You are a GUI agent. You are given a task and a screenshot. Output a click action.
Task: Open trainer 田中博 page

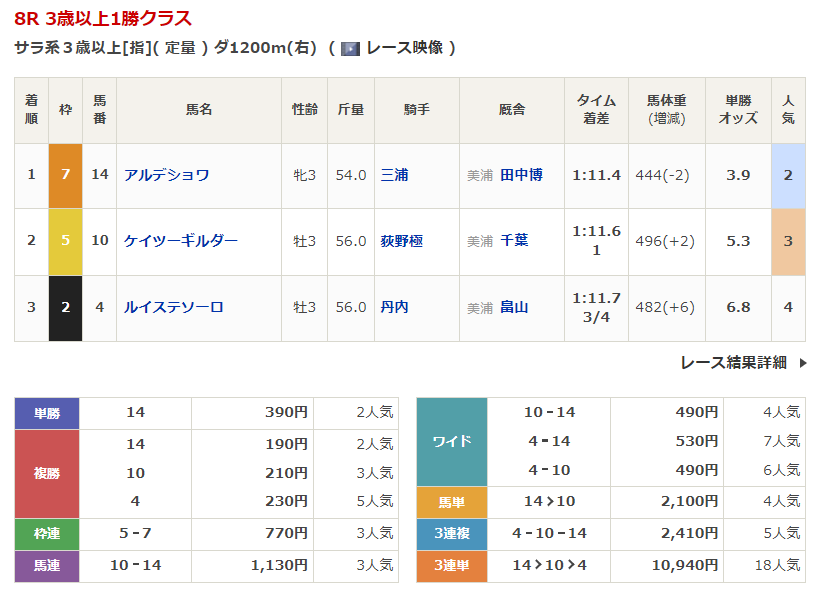point(521,175)
